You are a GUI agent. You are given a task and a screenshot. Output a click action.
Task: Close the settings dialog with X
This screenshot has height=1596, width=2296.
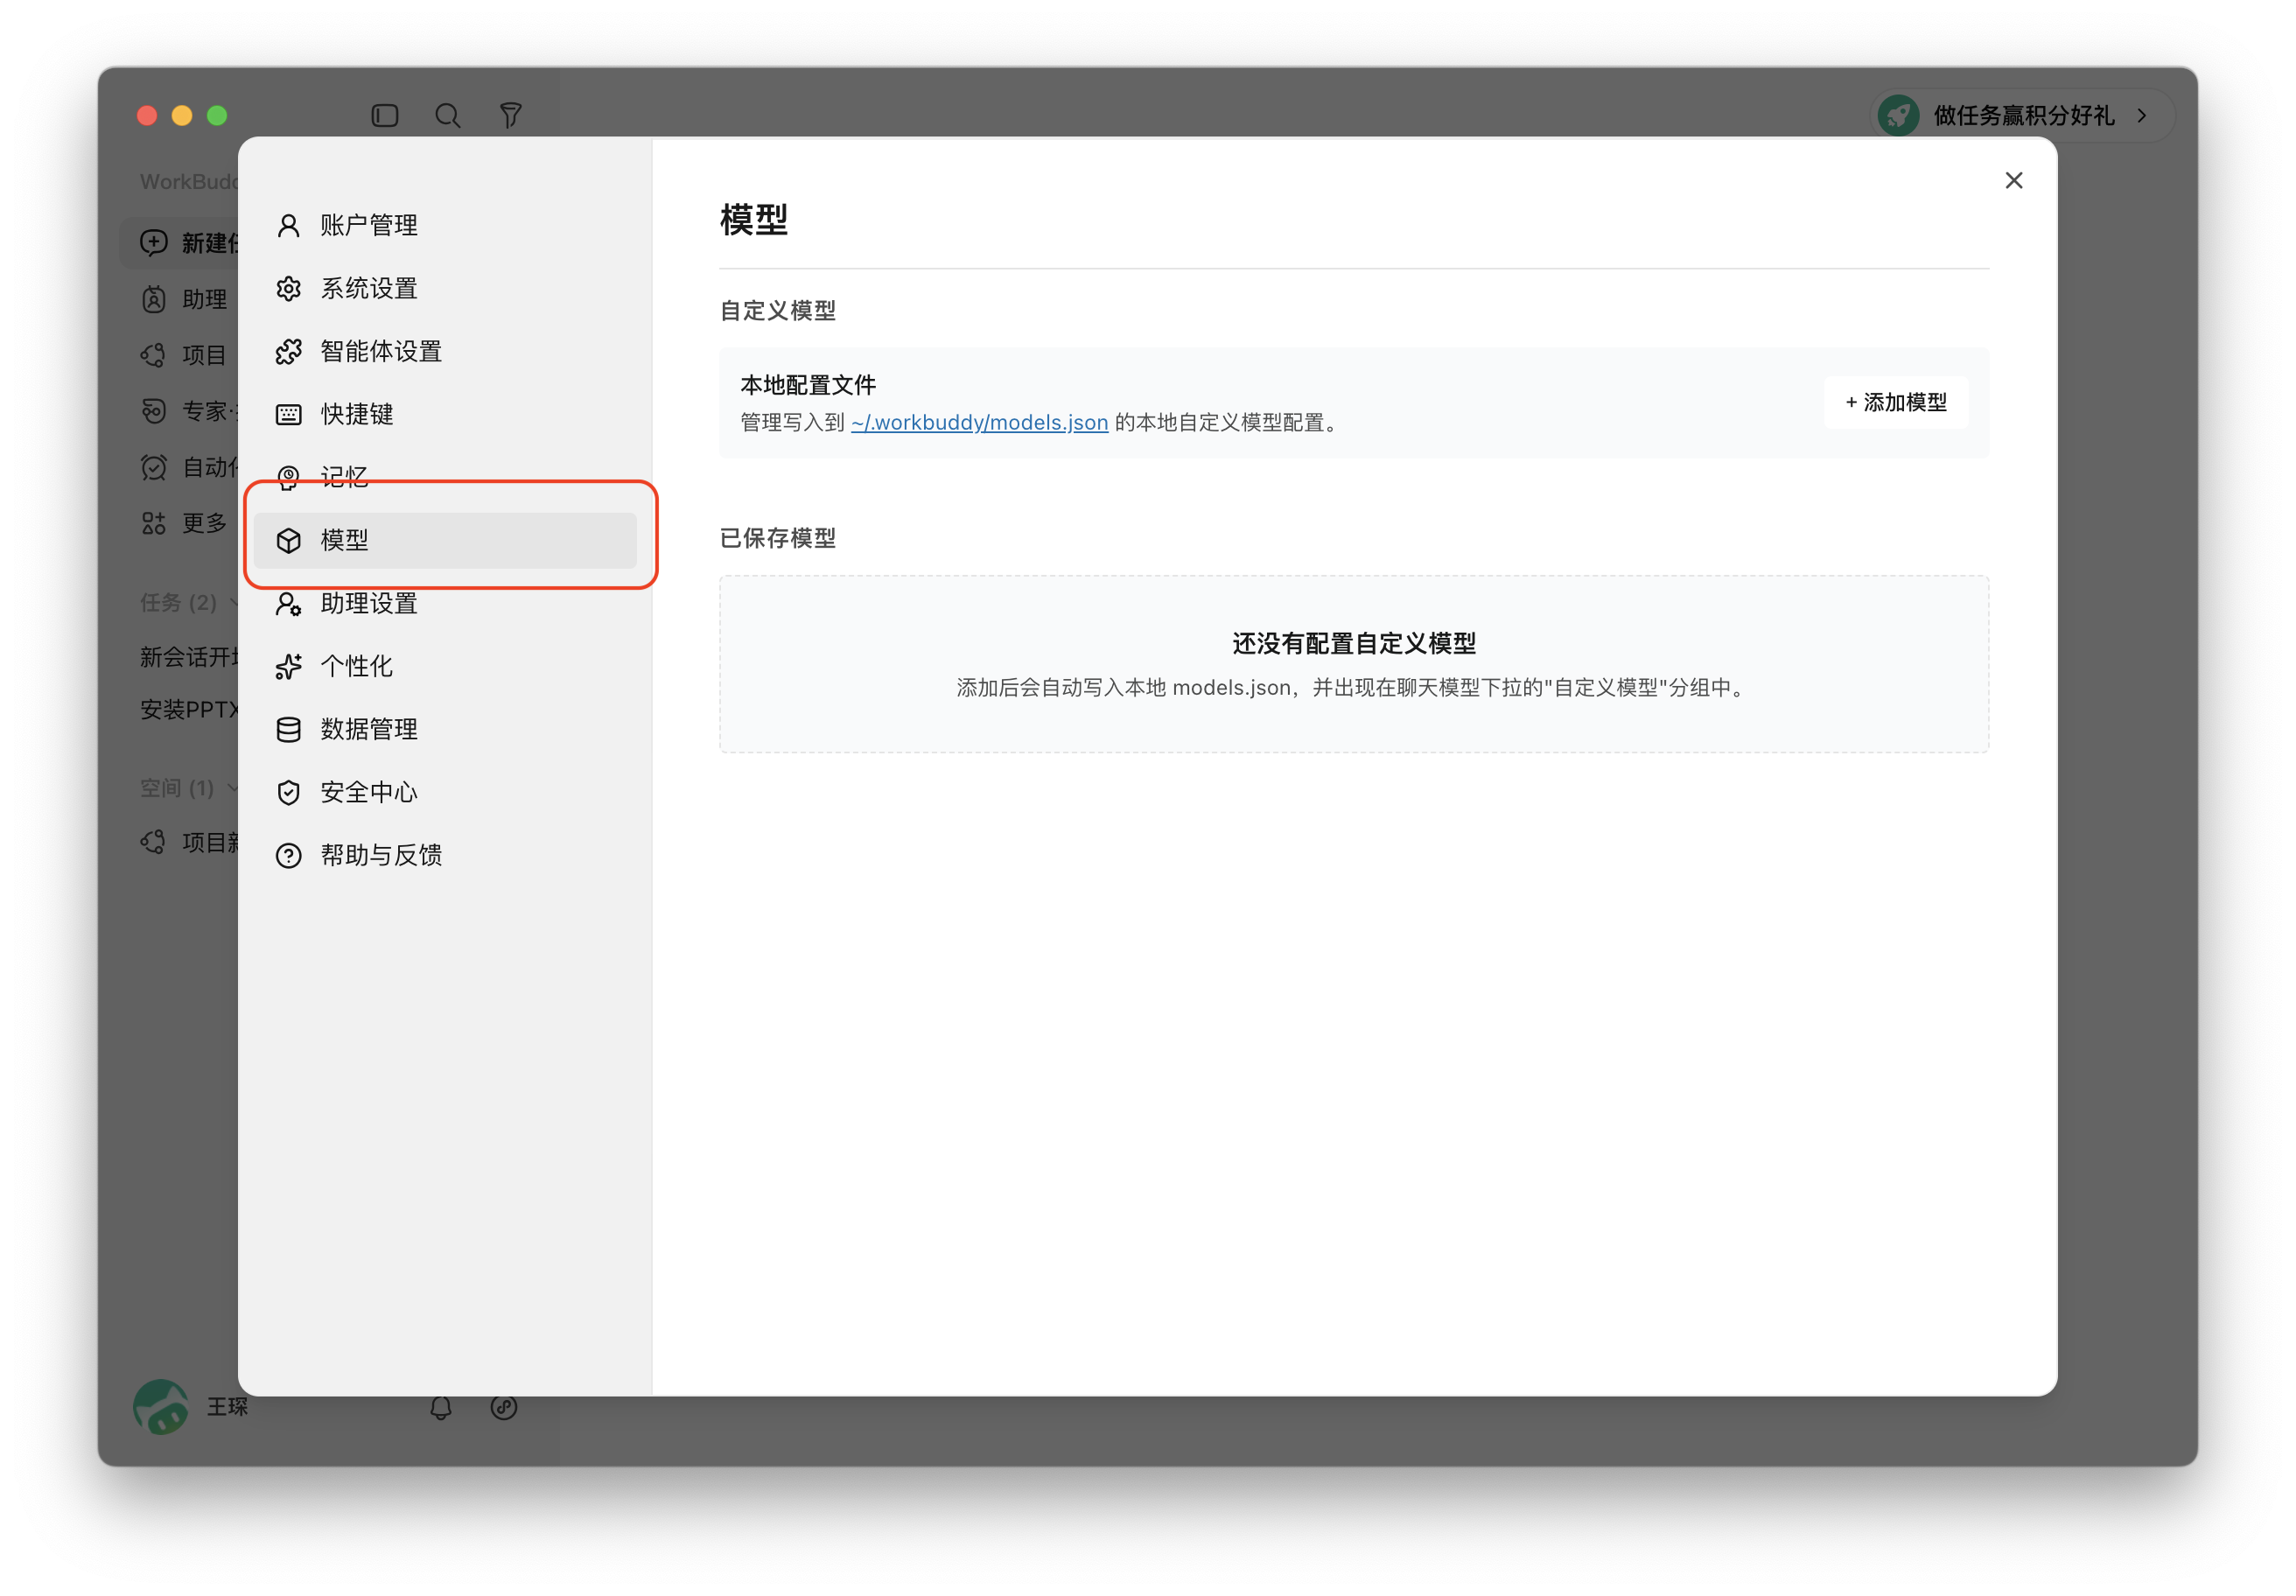click(x=2013, y=180)
